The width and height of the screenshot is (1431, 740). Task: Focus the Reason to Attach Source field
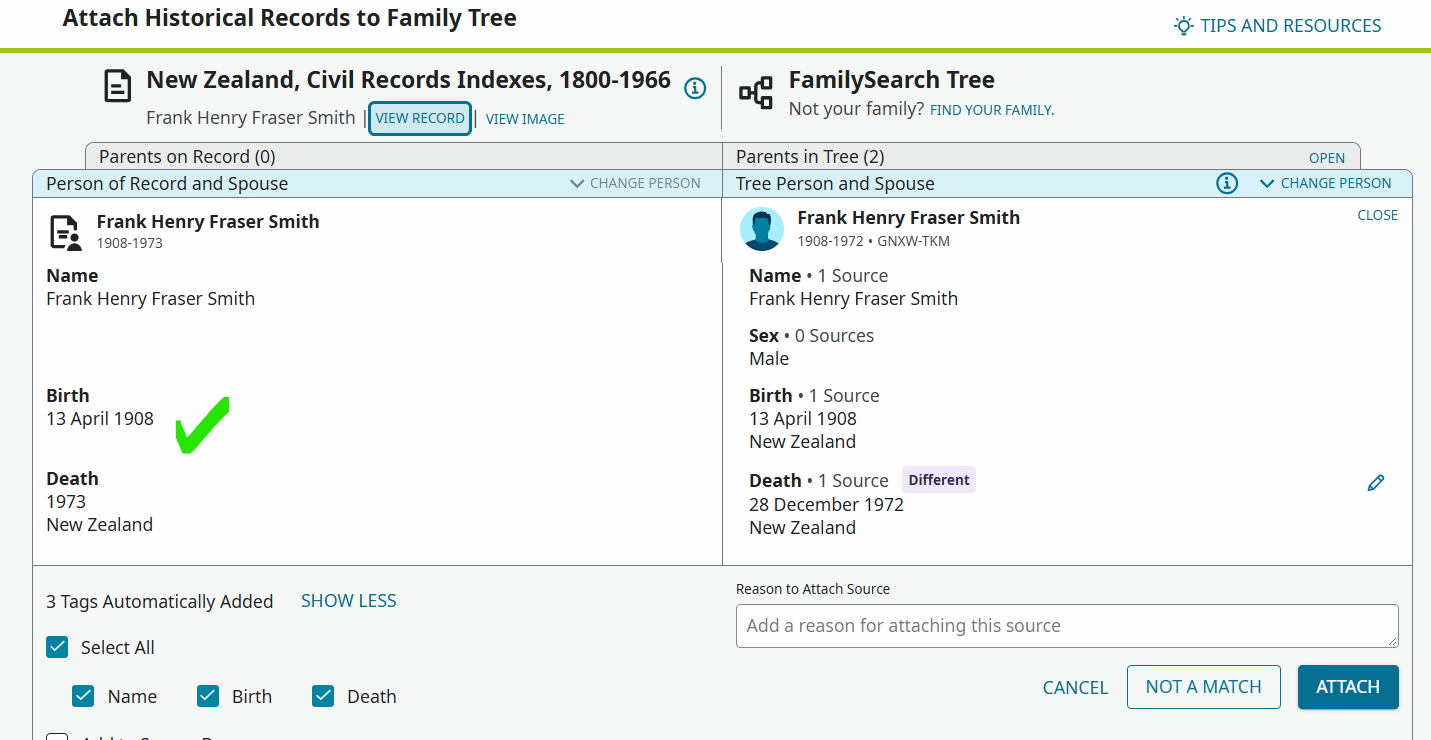(x=1067, y=626)
